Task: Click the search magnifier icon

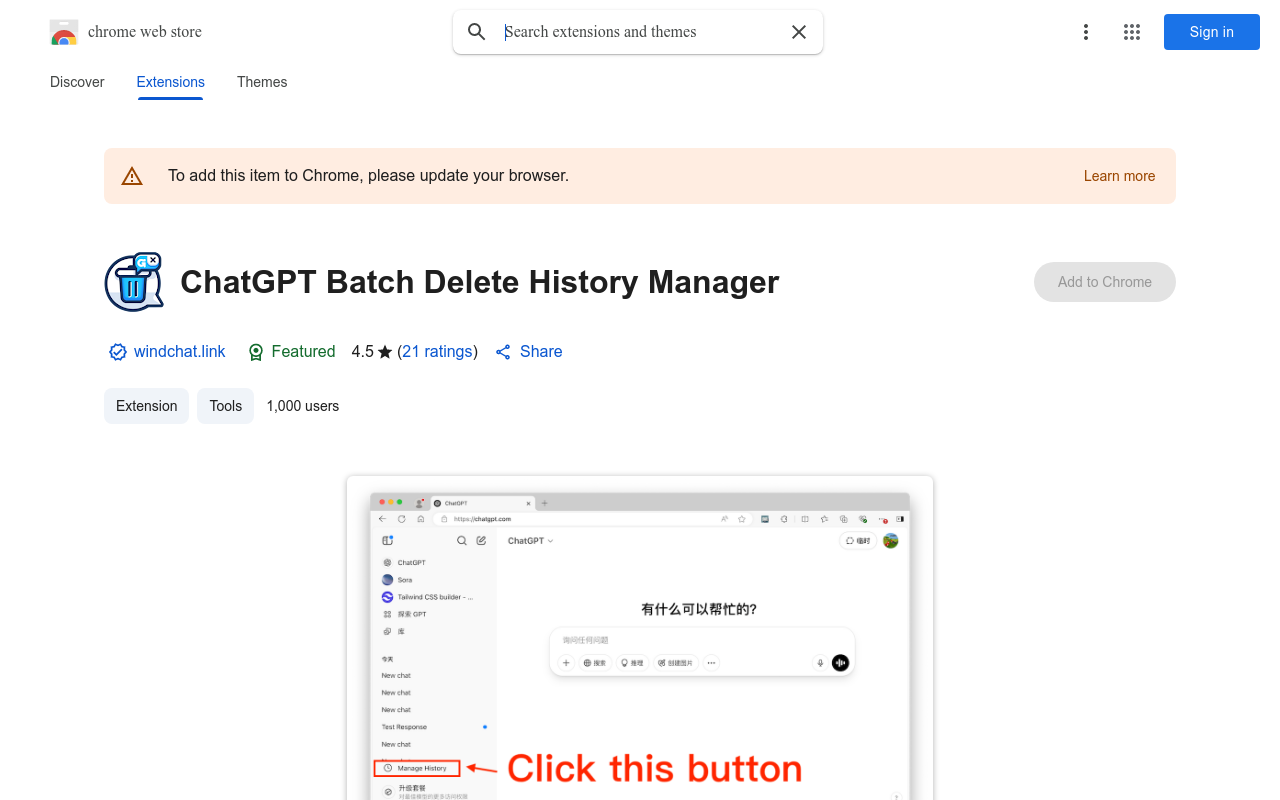Action: (477, 31)
